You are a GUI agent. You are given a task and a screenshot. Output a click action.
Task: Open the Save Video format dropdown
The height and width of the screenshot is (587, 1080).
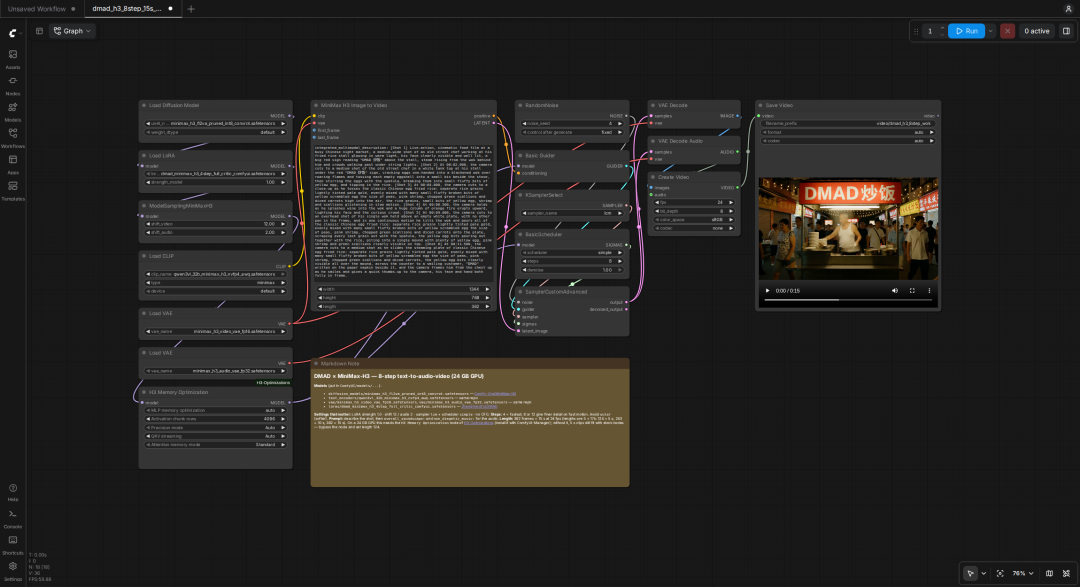click(x=848, y=132)
